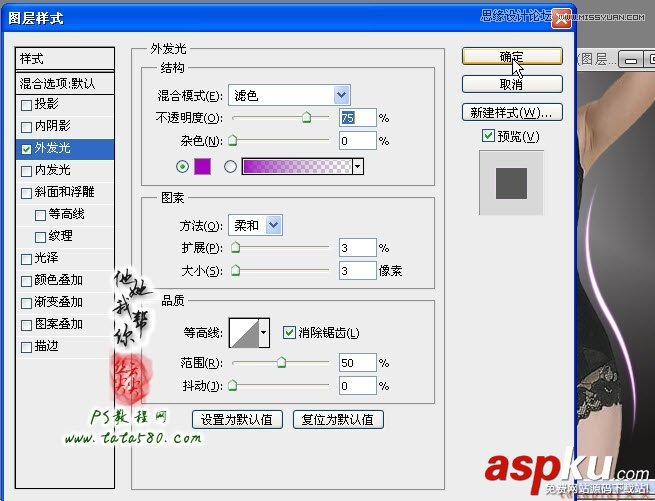
Task: Select the 样式 list header
Action: [65, 59]
